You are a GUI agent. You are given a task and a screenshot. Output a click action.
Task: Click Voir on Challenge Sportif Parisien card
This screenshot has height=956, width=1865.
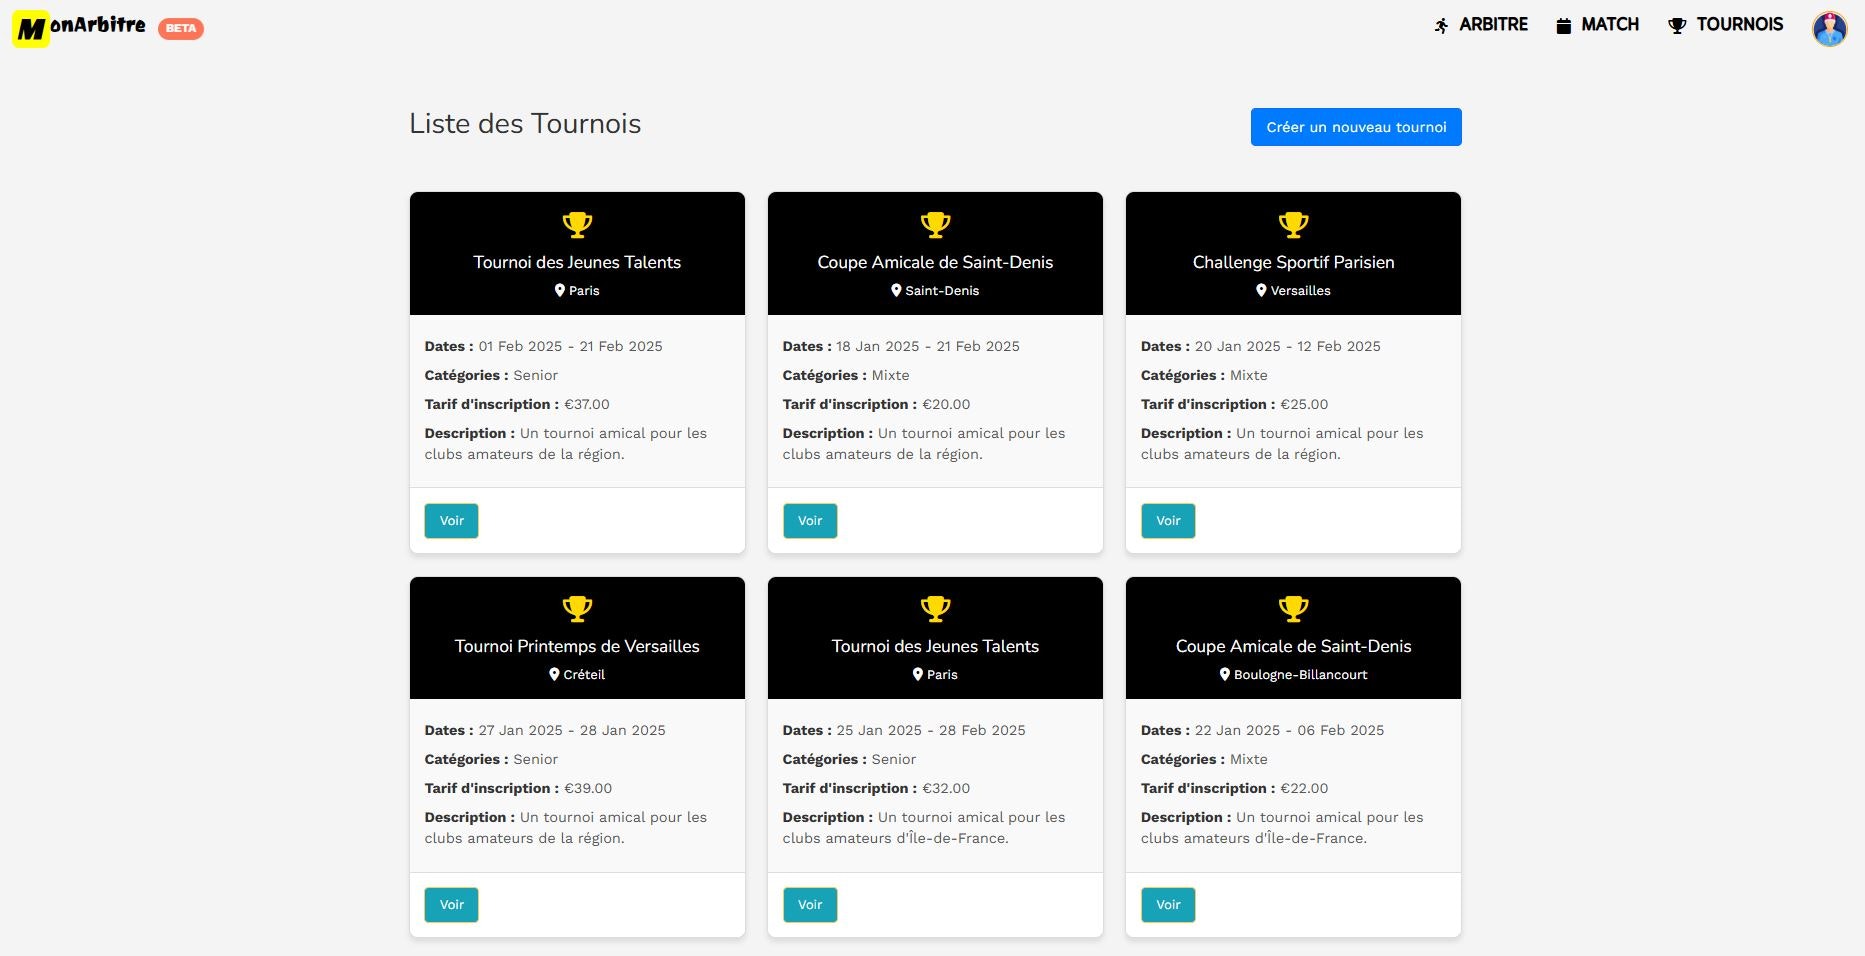(1168, 521)
